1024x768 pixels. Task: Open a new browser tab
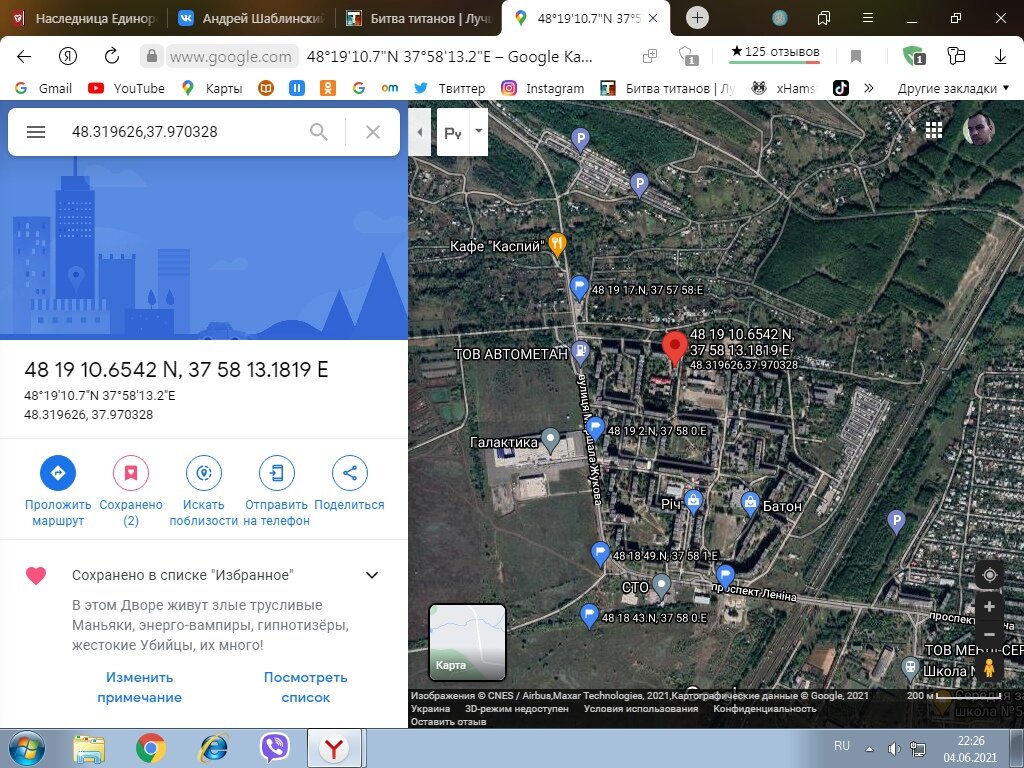[x=697, y=18]
